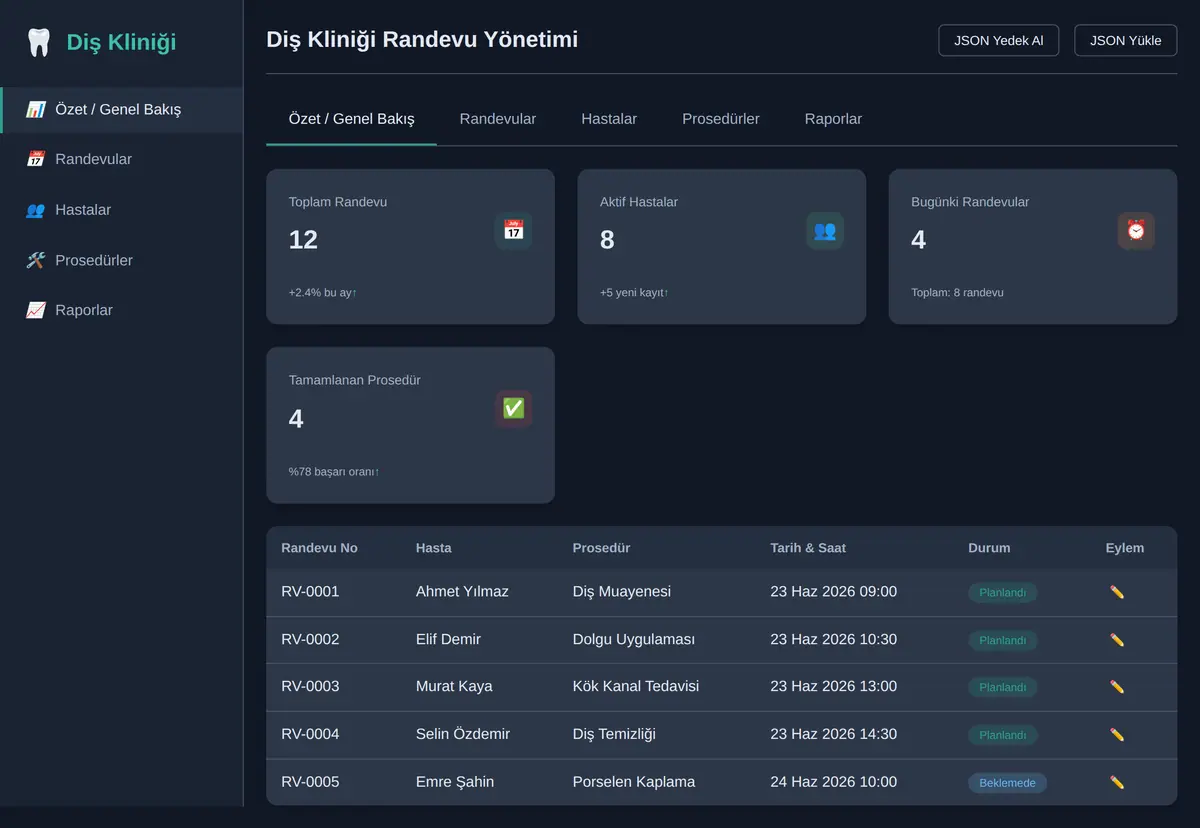The width and height of the screenshot is (1200, 828).
Task: Click the Durum column header
Action: coord(989,548)
